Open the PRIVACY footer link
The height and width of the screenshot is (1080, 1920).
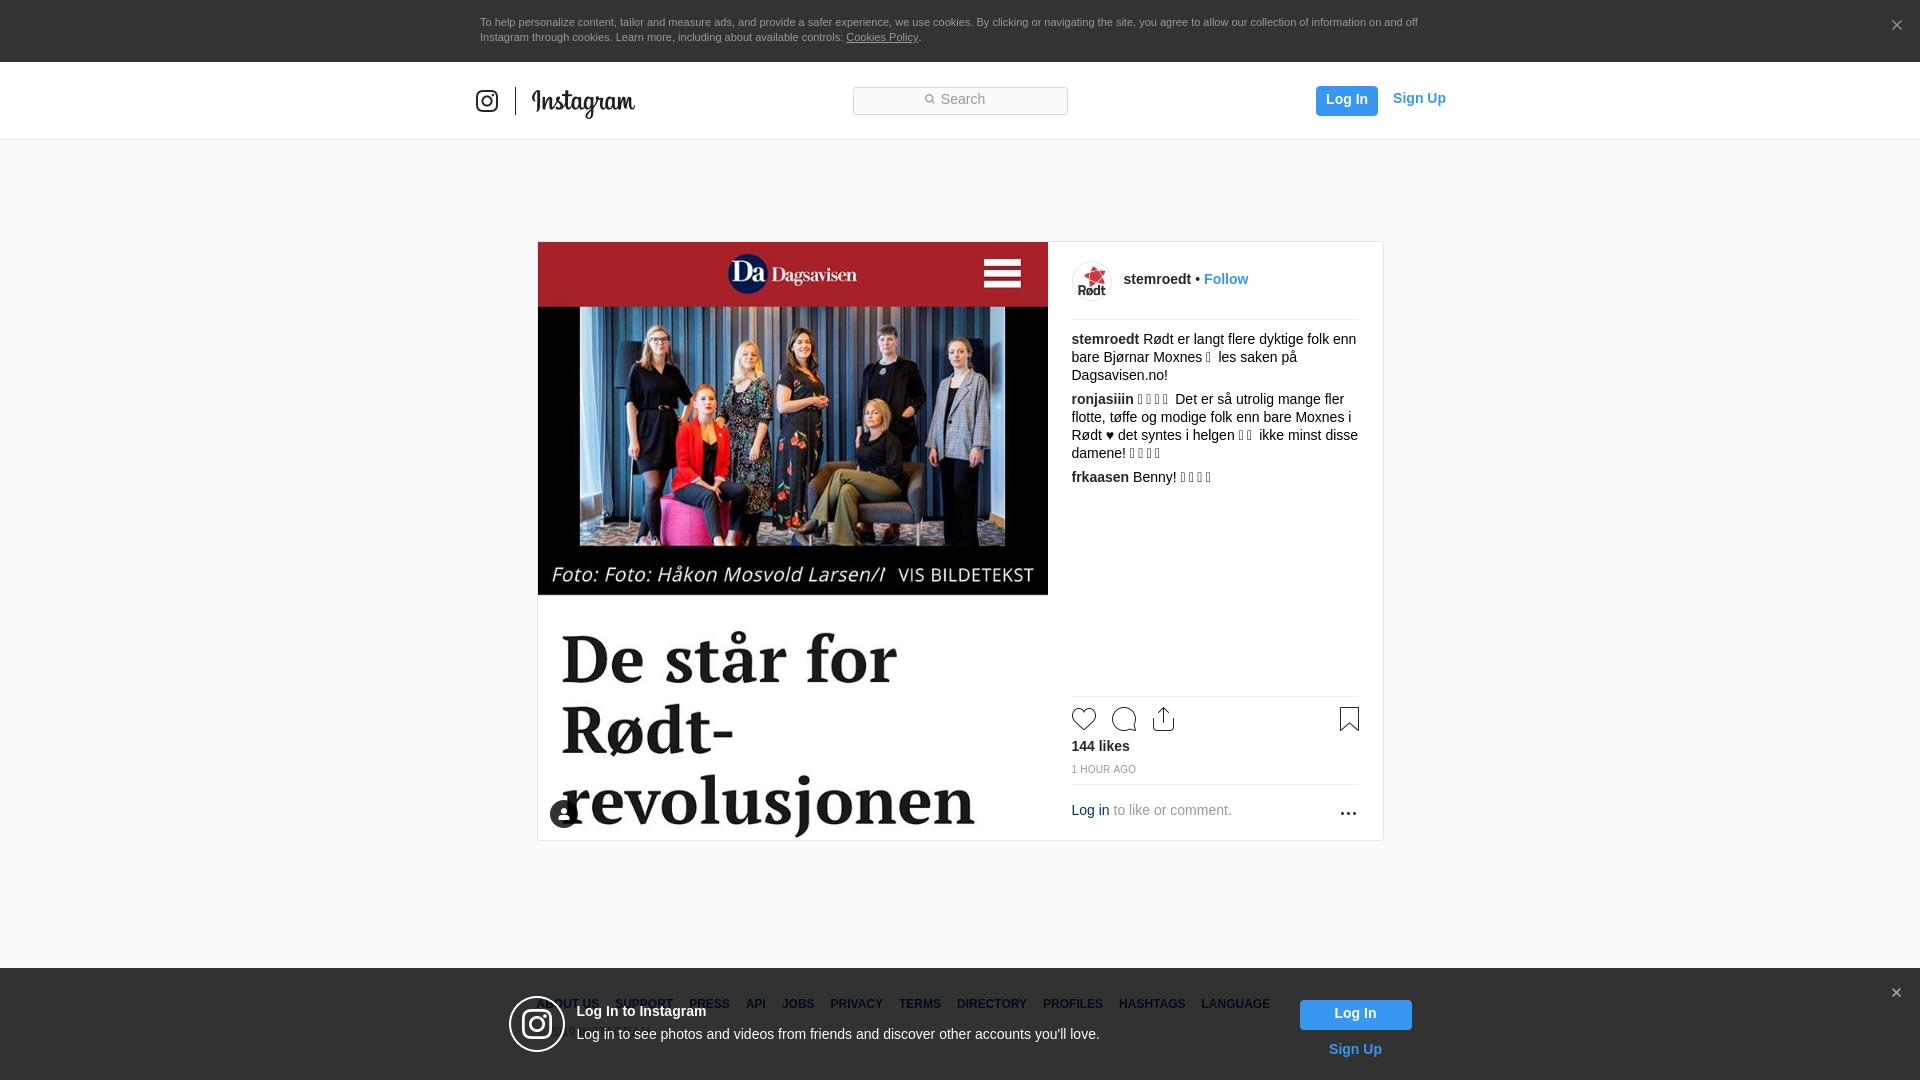[x=856, y=1004]
